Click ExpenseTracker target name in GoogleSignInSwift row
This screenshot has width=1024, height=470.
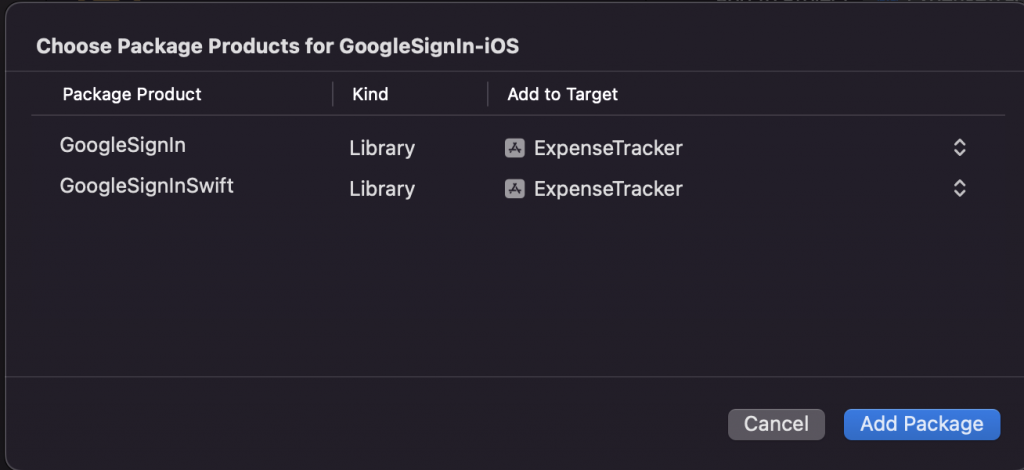pyautogui.click(x=608, y=188)
